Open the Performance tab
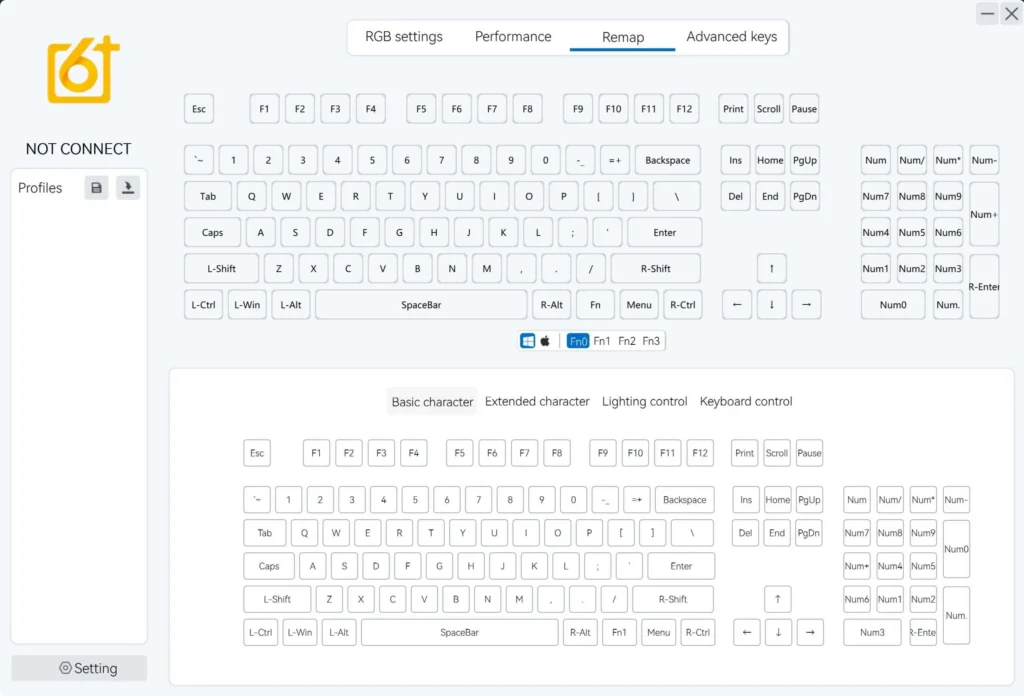The image size is (1024, 696). click(513, 37)
